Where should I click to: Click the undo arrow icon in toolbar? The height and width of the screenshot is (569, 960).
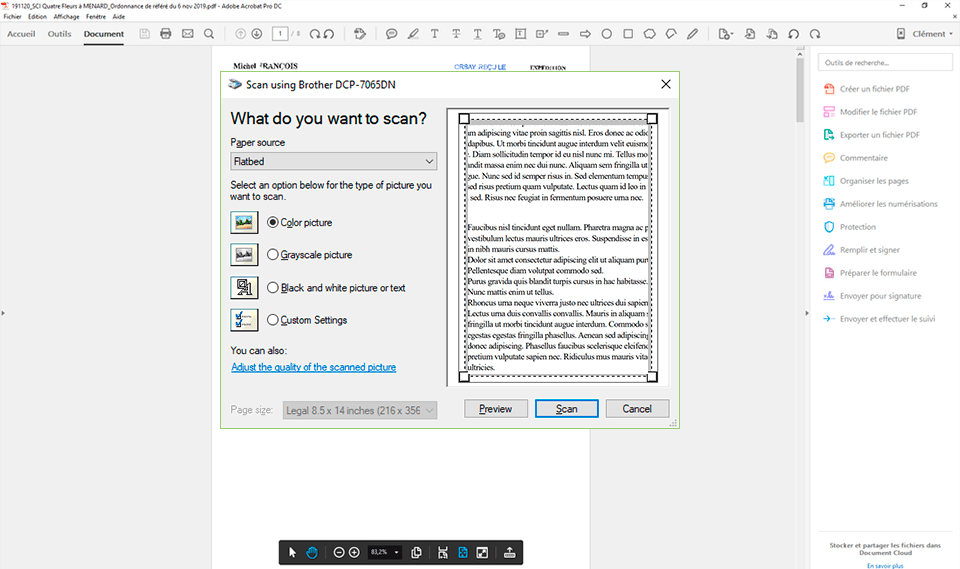click(793, 34)
